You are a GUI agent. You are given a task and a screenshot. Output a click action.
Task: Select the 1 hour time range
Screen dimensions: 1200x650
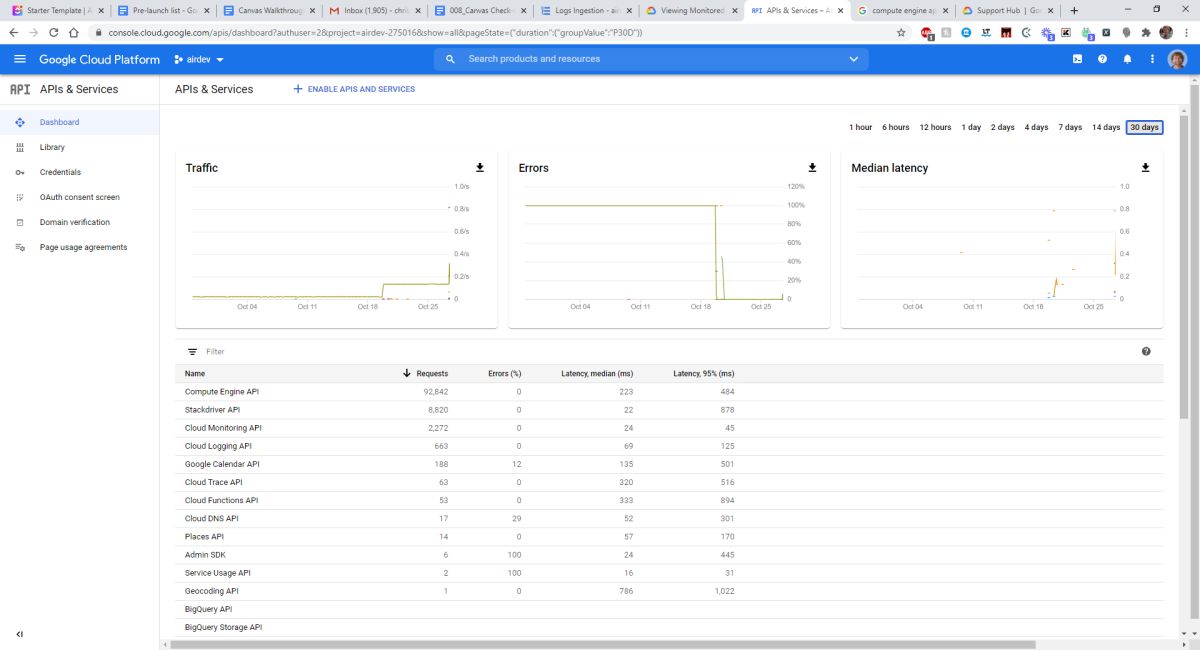(860, 127)
